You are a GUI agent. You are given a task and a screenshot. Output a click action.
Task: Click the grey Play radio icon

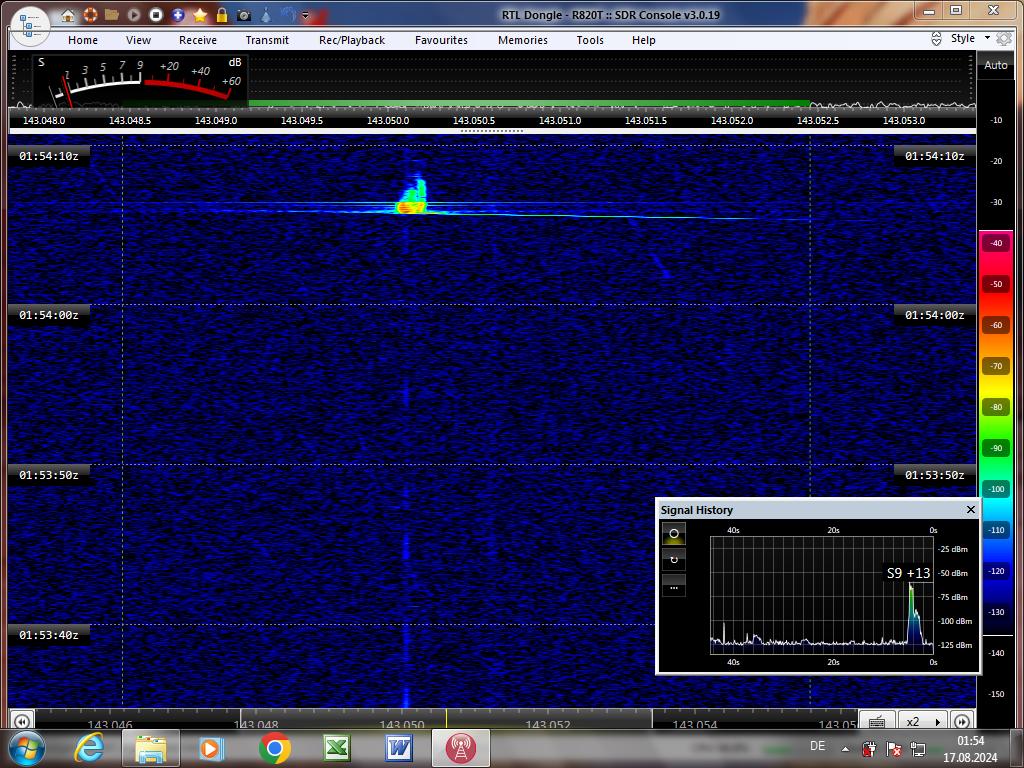pos(134,14)
